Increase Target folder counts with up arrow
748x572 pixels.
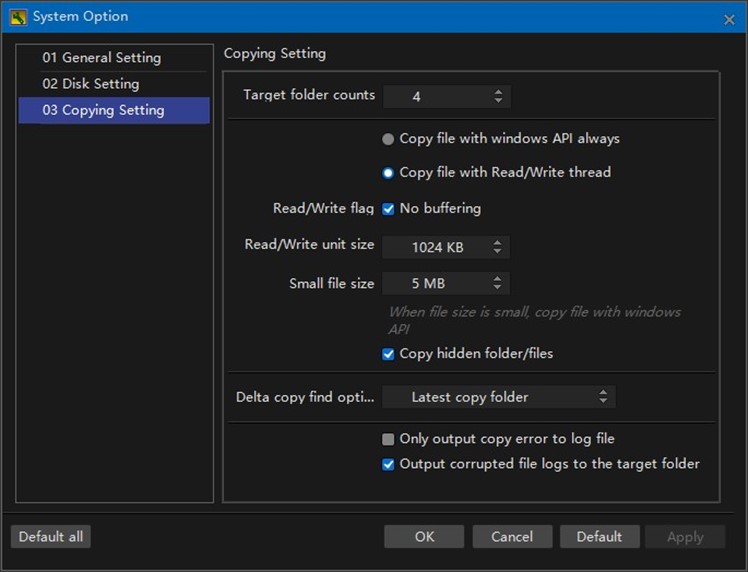(498, 92)
